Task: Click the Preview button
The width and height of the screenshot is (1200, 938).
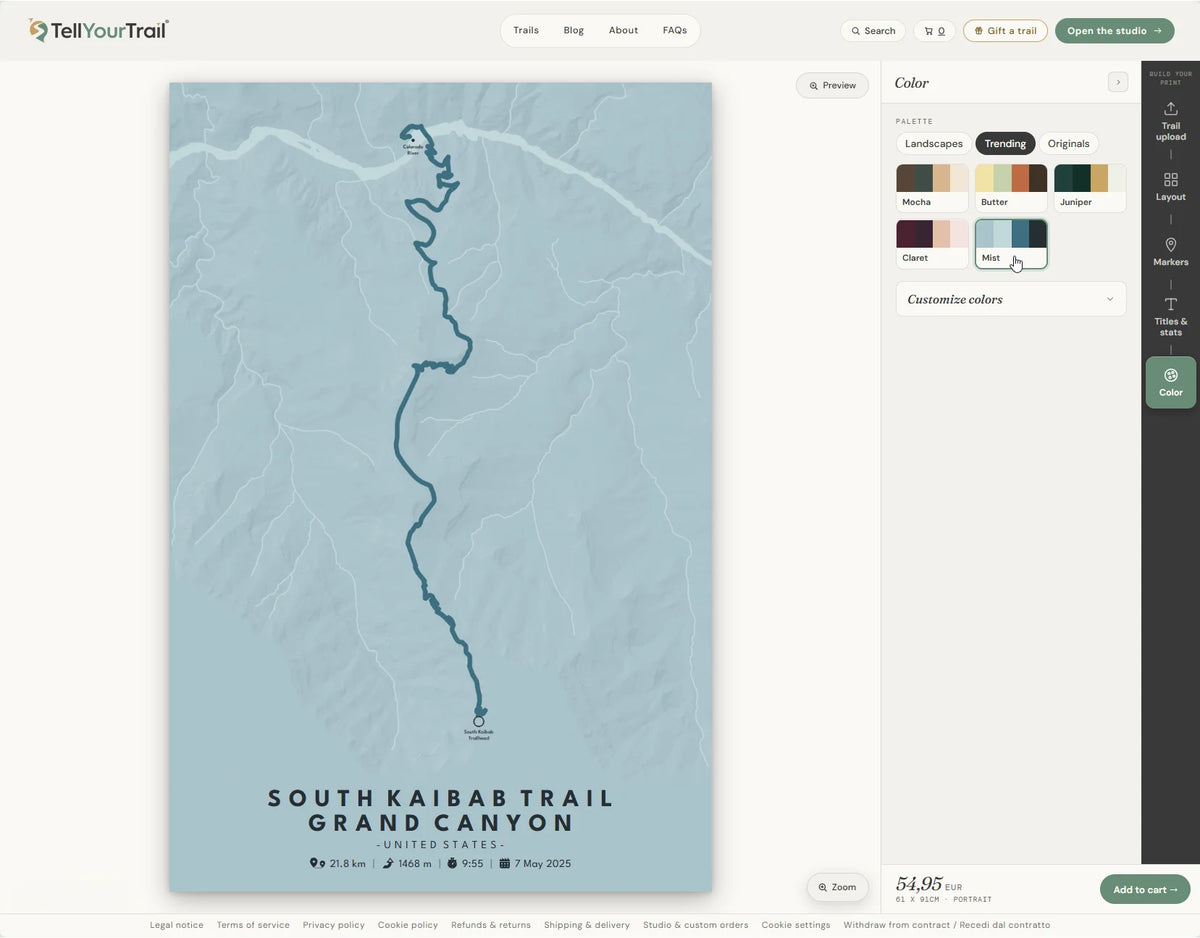Action: 832,85
